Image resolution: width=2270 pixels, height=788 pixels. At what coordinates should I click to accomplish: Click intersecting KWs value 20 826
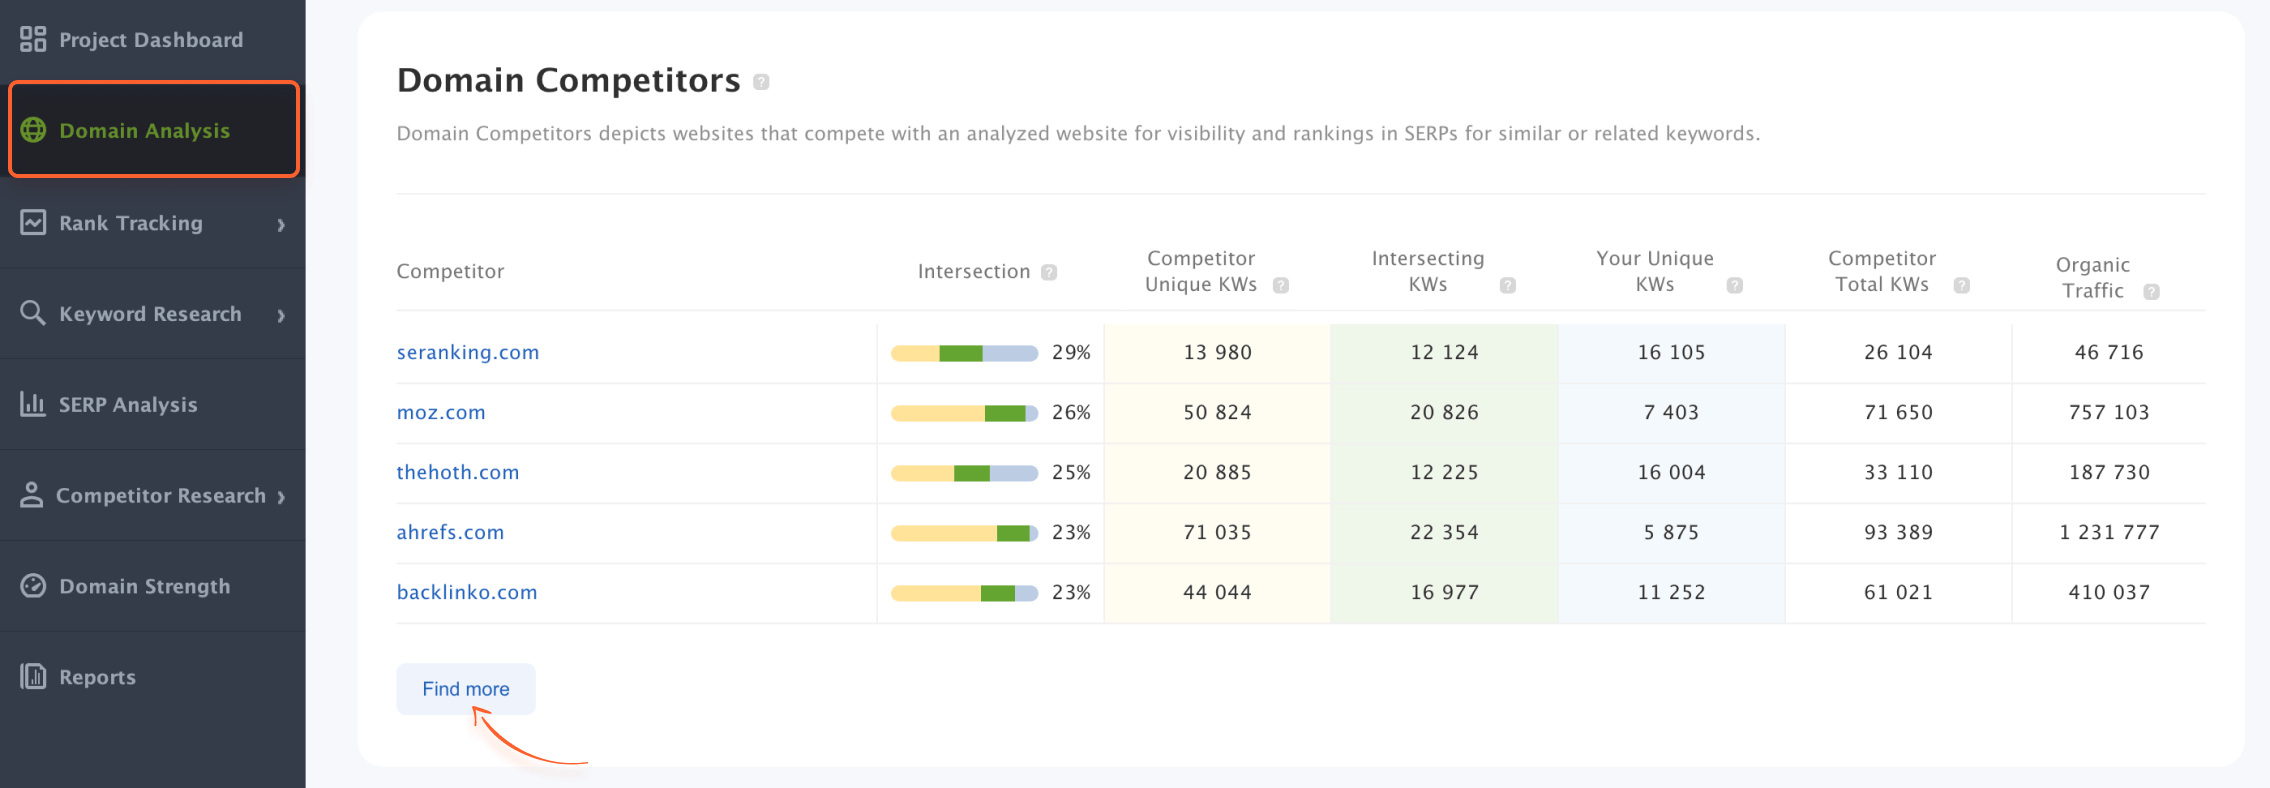point(1444,412)
